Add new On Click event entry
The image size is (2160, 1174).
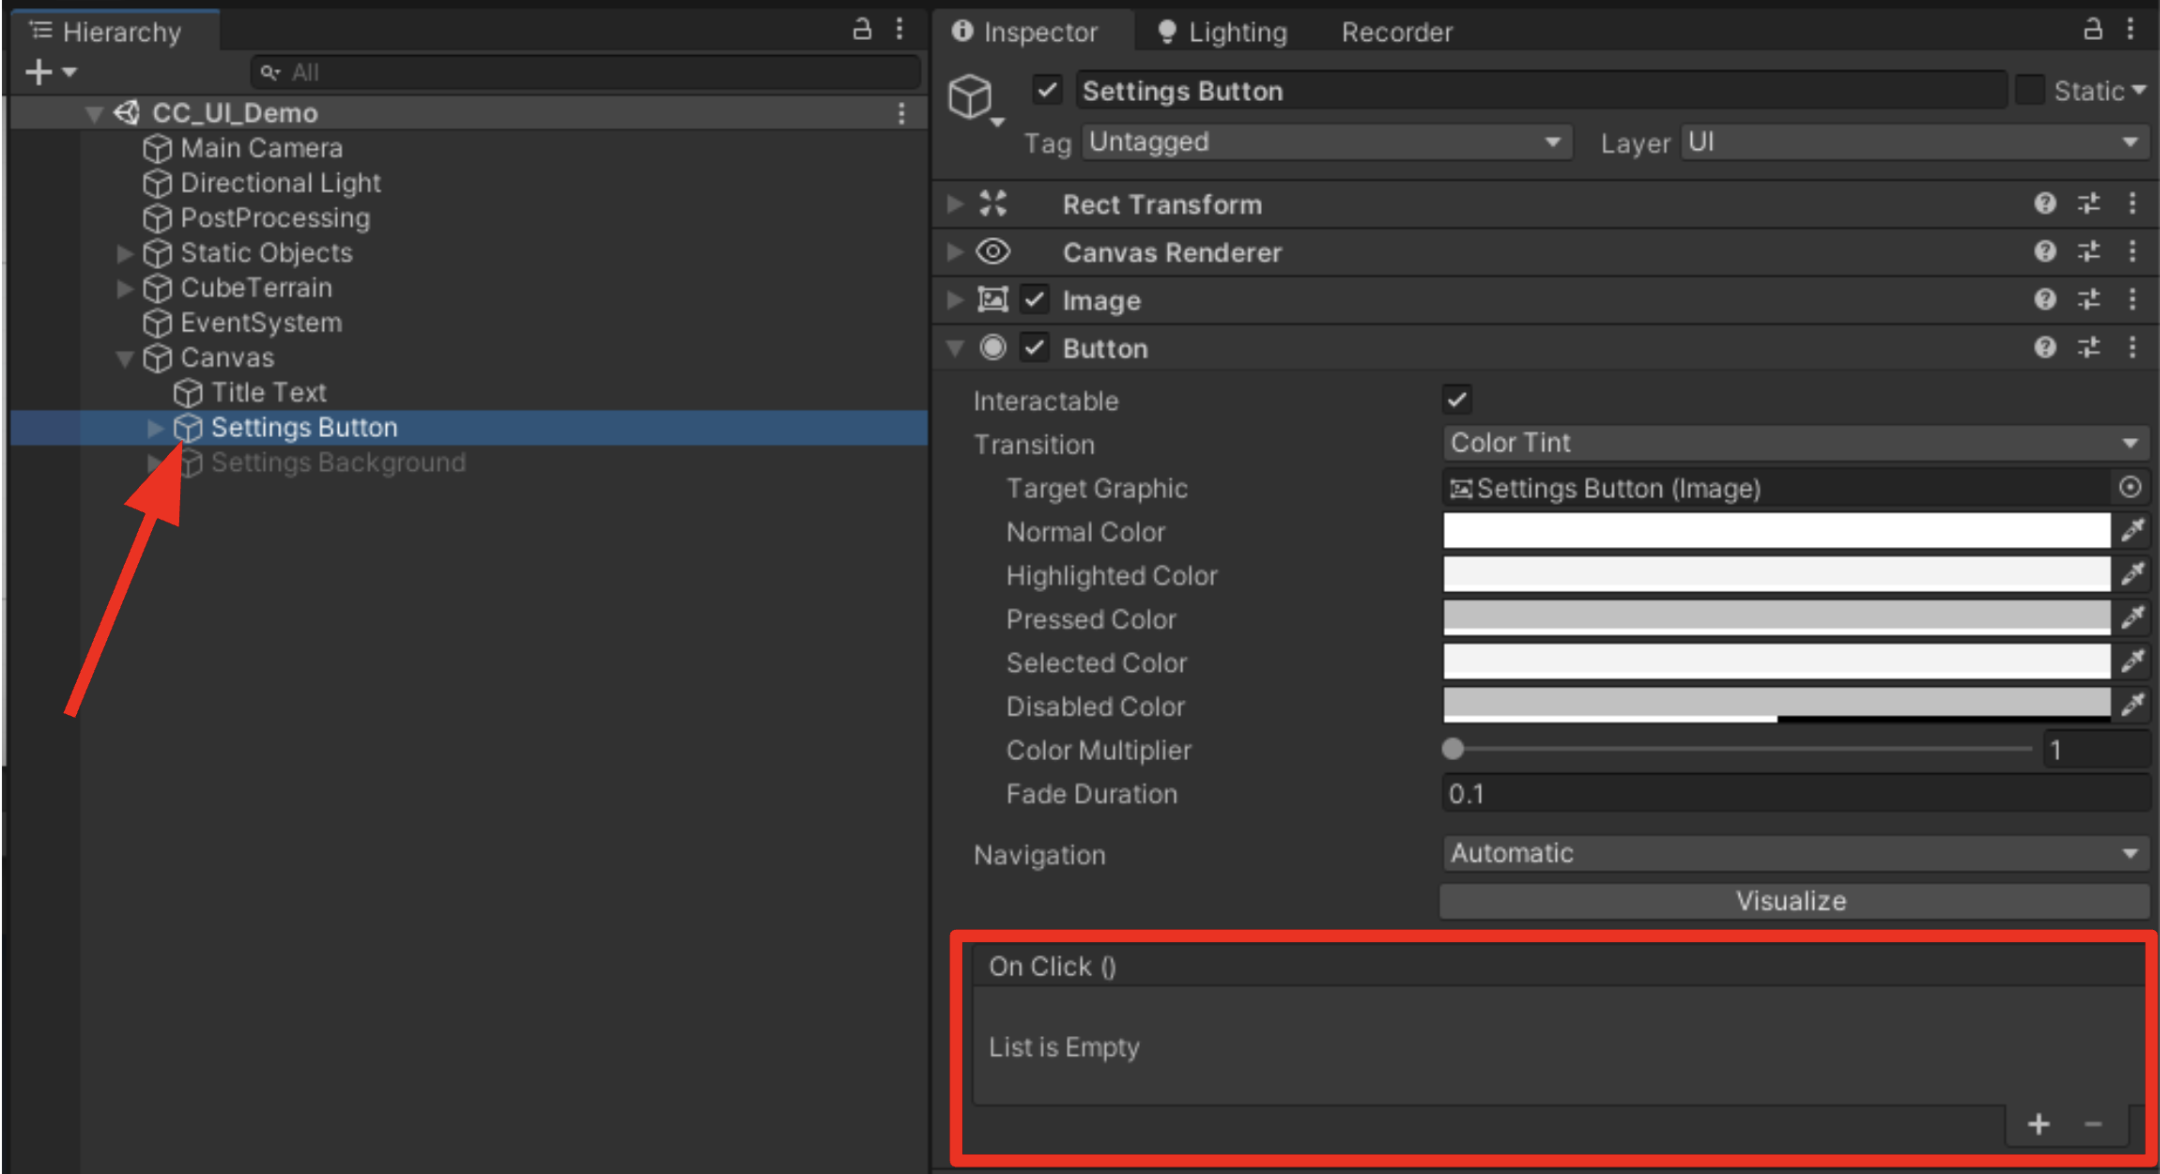2038,1124
